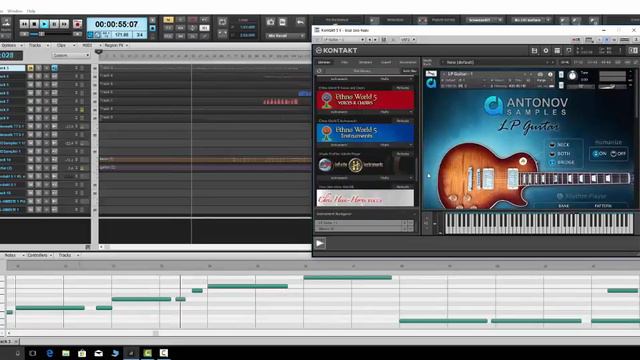This screenshot has height=360, width=640.
Task: Open the Notes menu in piano roll
Action: click(12, 255)
